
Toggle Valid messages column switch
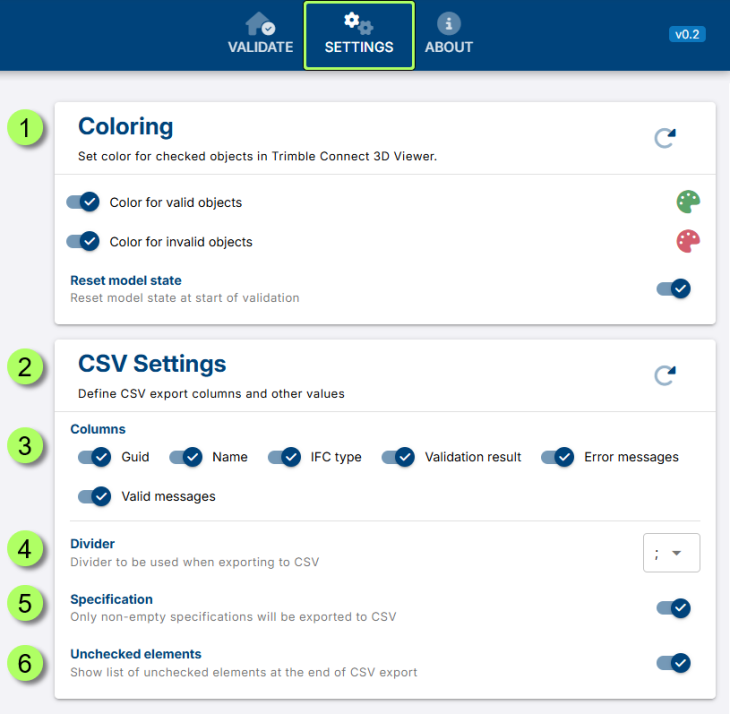tap(95, 496)
